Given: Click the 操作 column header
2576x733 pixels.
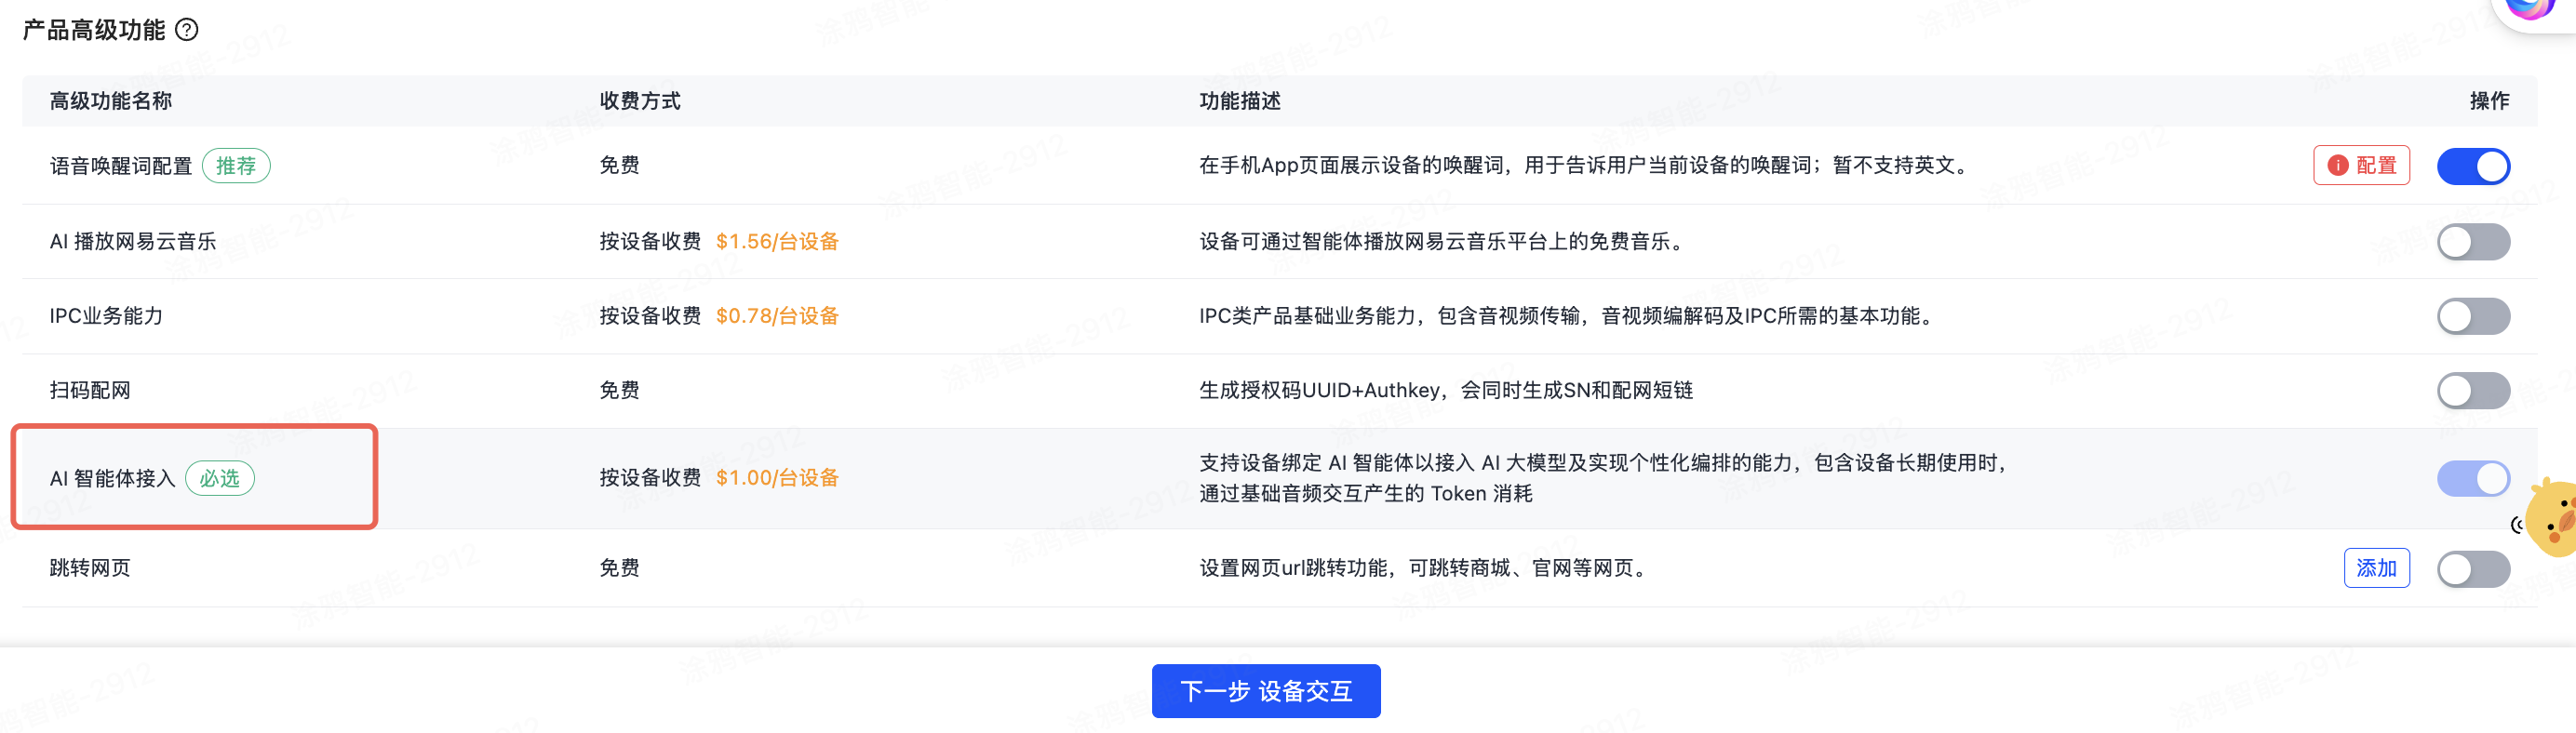Looking at the screenshot, I should 2489,101.
